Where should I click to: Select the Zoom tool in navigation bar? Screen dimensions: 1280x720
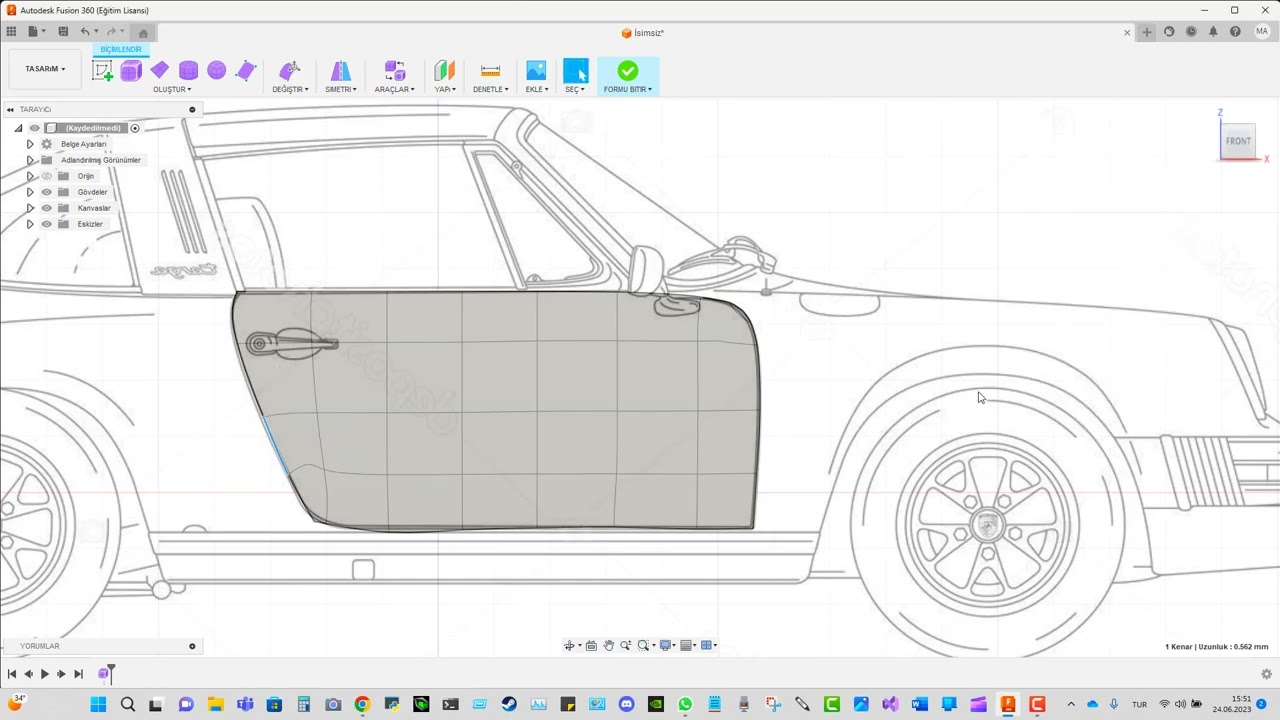click(626, 645)
